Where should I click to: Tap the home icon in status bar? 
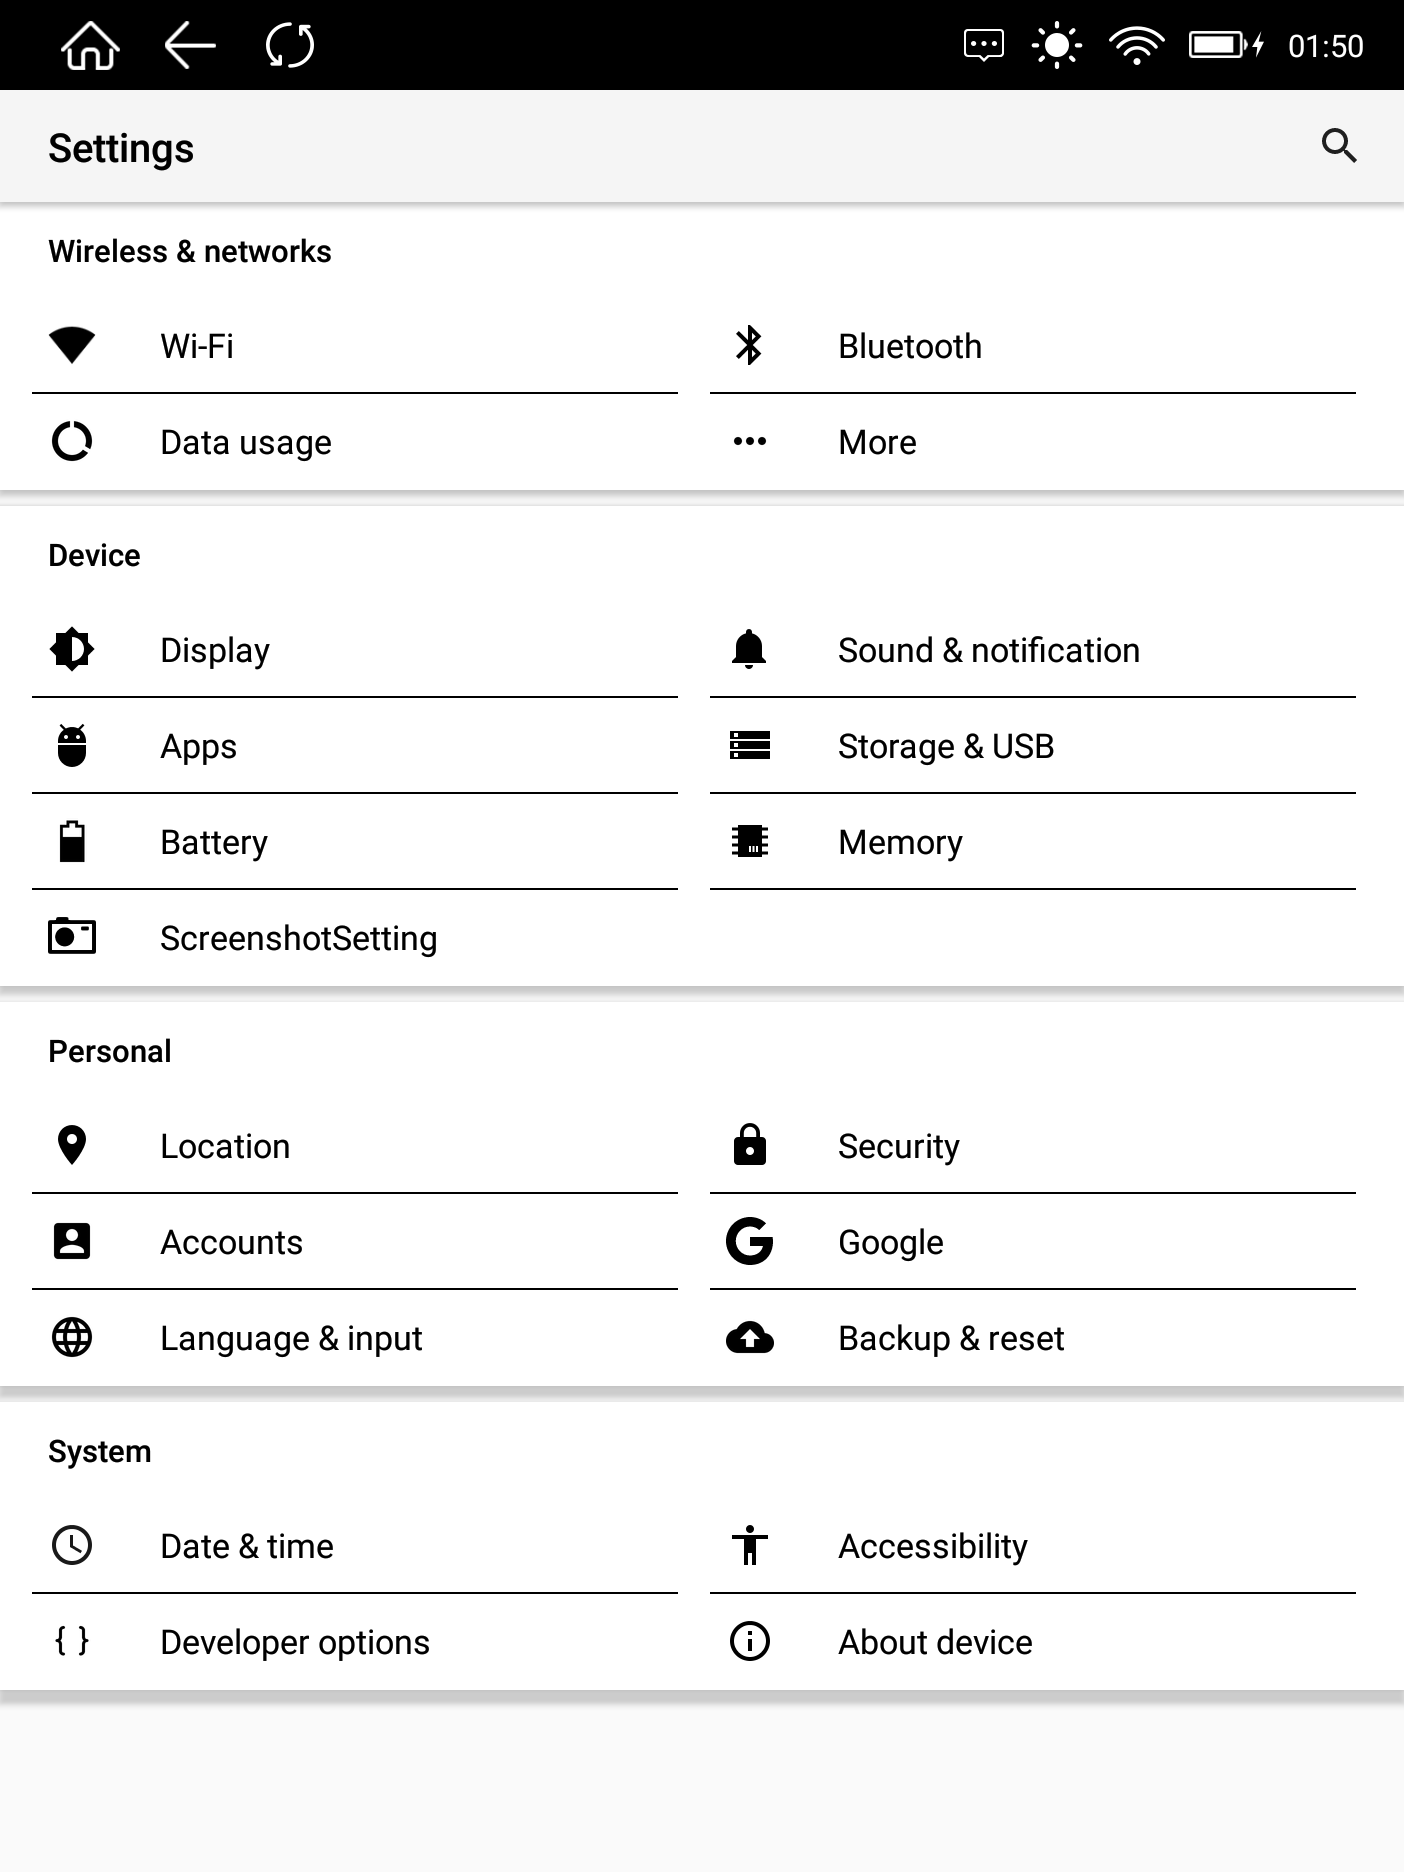tap(90, 46)
